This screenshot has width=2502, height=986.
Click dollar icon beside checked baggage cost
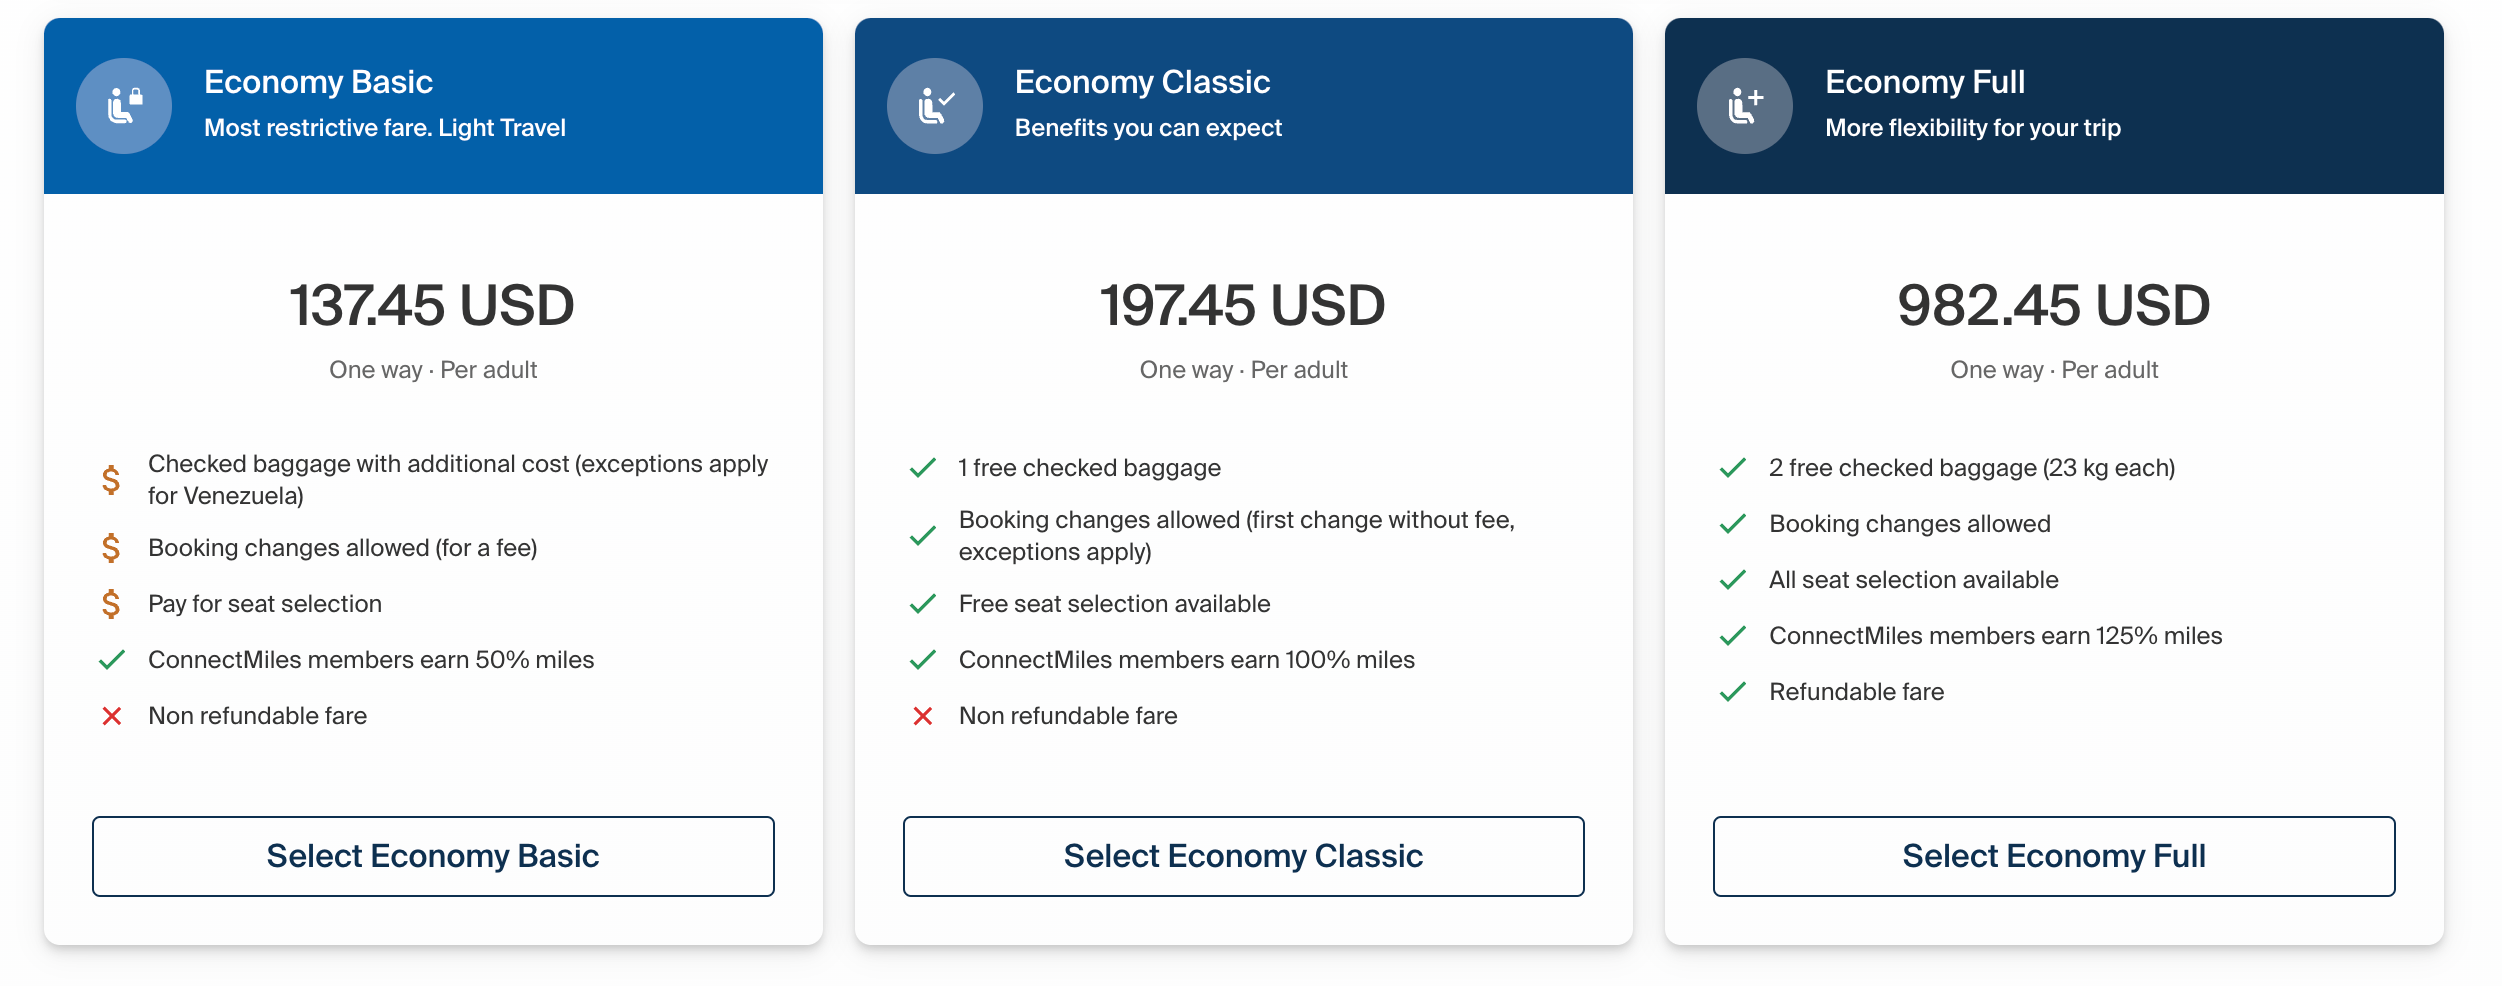[x=111, y=480]
